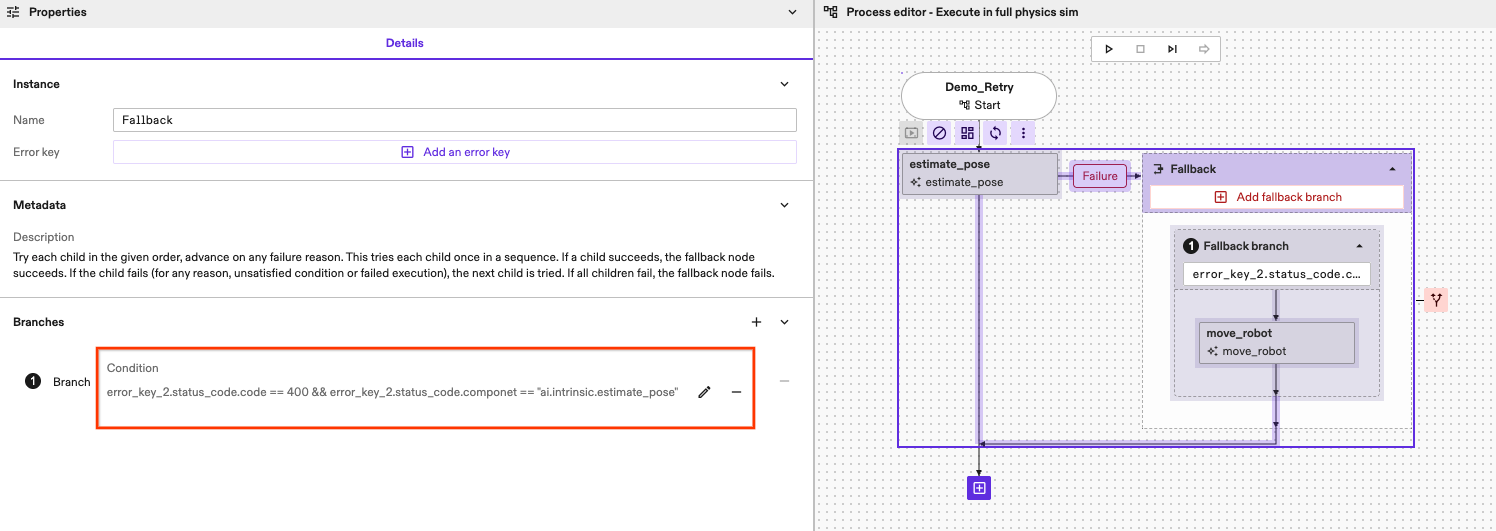
Task: Switch to the Details tab
Action: (x=405, y=43)
